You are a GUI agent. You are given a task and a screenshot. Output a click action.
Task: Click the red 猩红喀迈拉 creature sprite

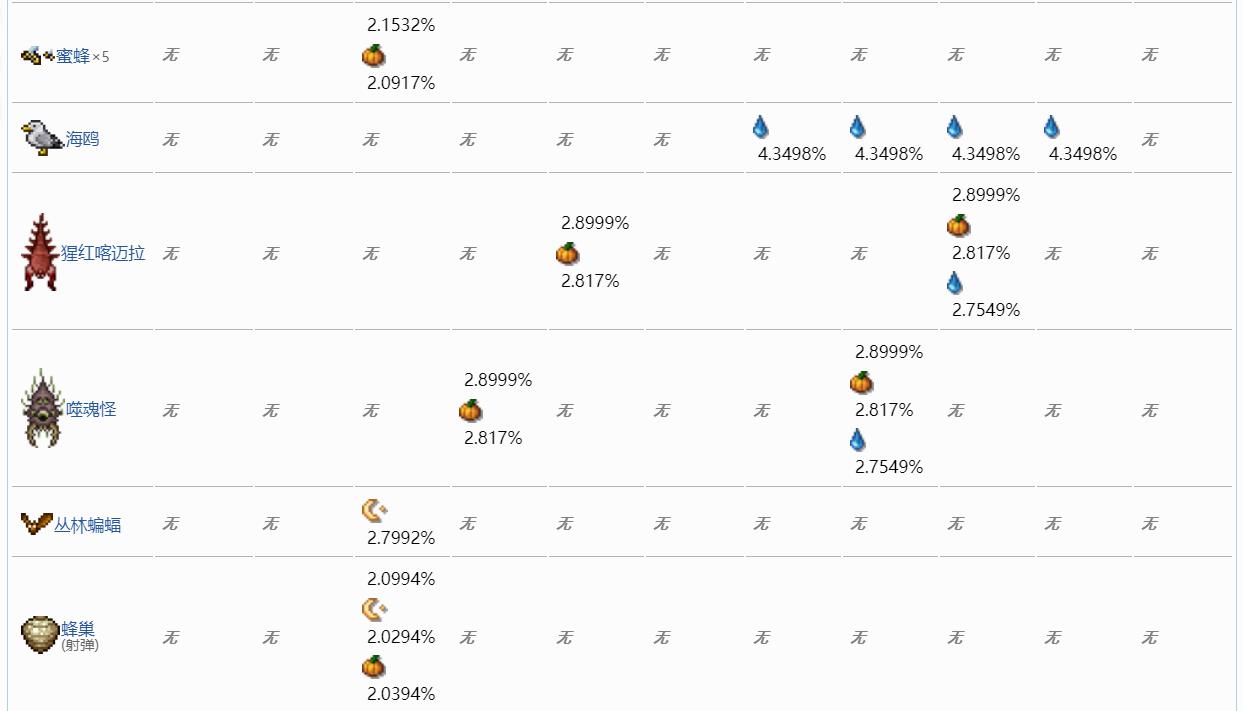coord(40,252)
